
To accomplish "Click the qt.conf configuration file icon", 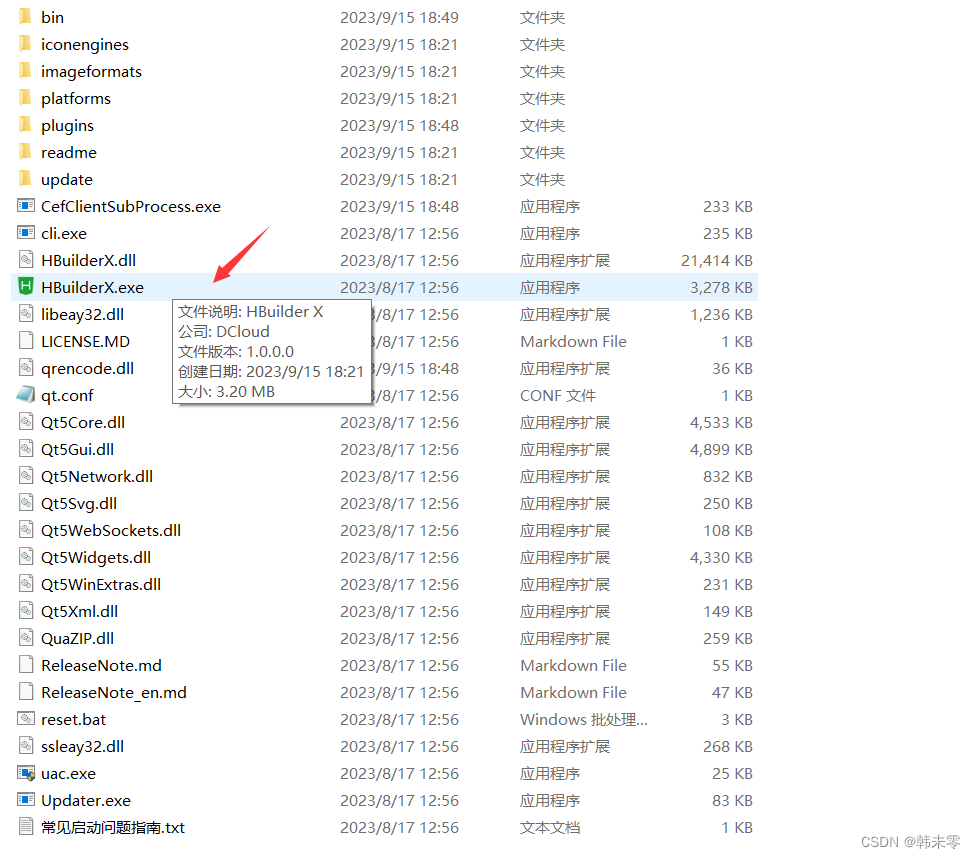I will pos(28,395).
